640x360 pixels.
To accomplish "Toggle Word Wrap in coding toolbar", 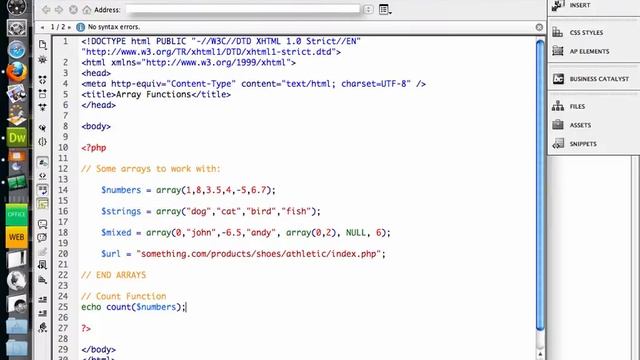I will click(42, 189).
